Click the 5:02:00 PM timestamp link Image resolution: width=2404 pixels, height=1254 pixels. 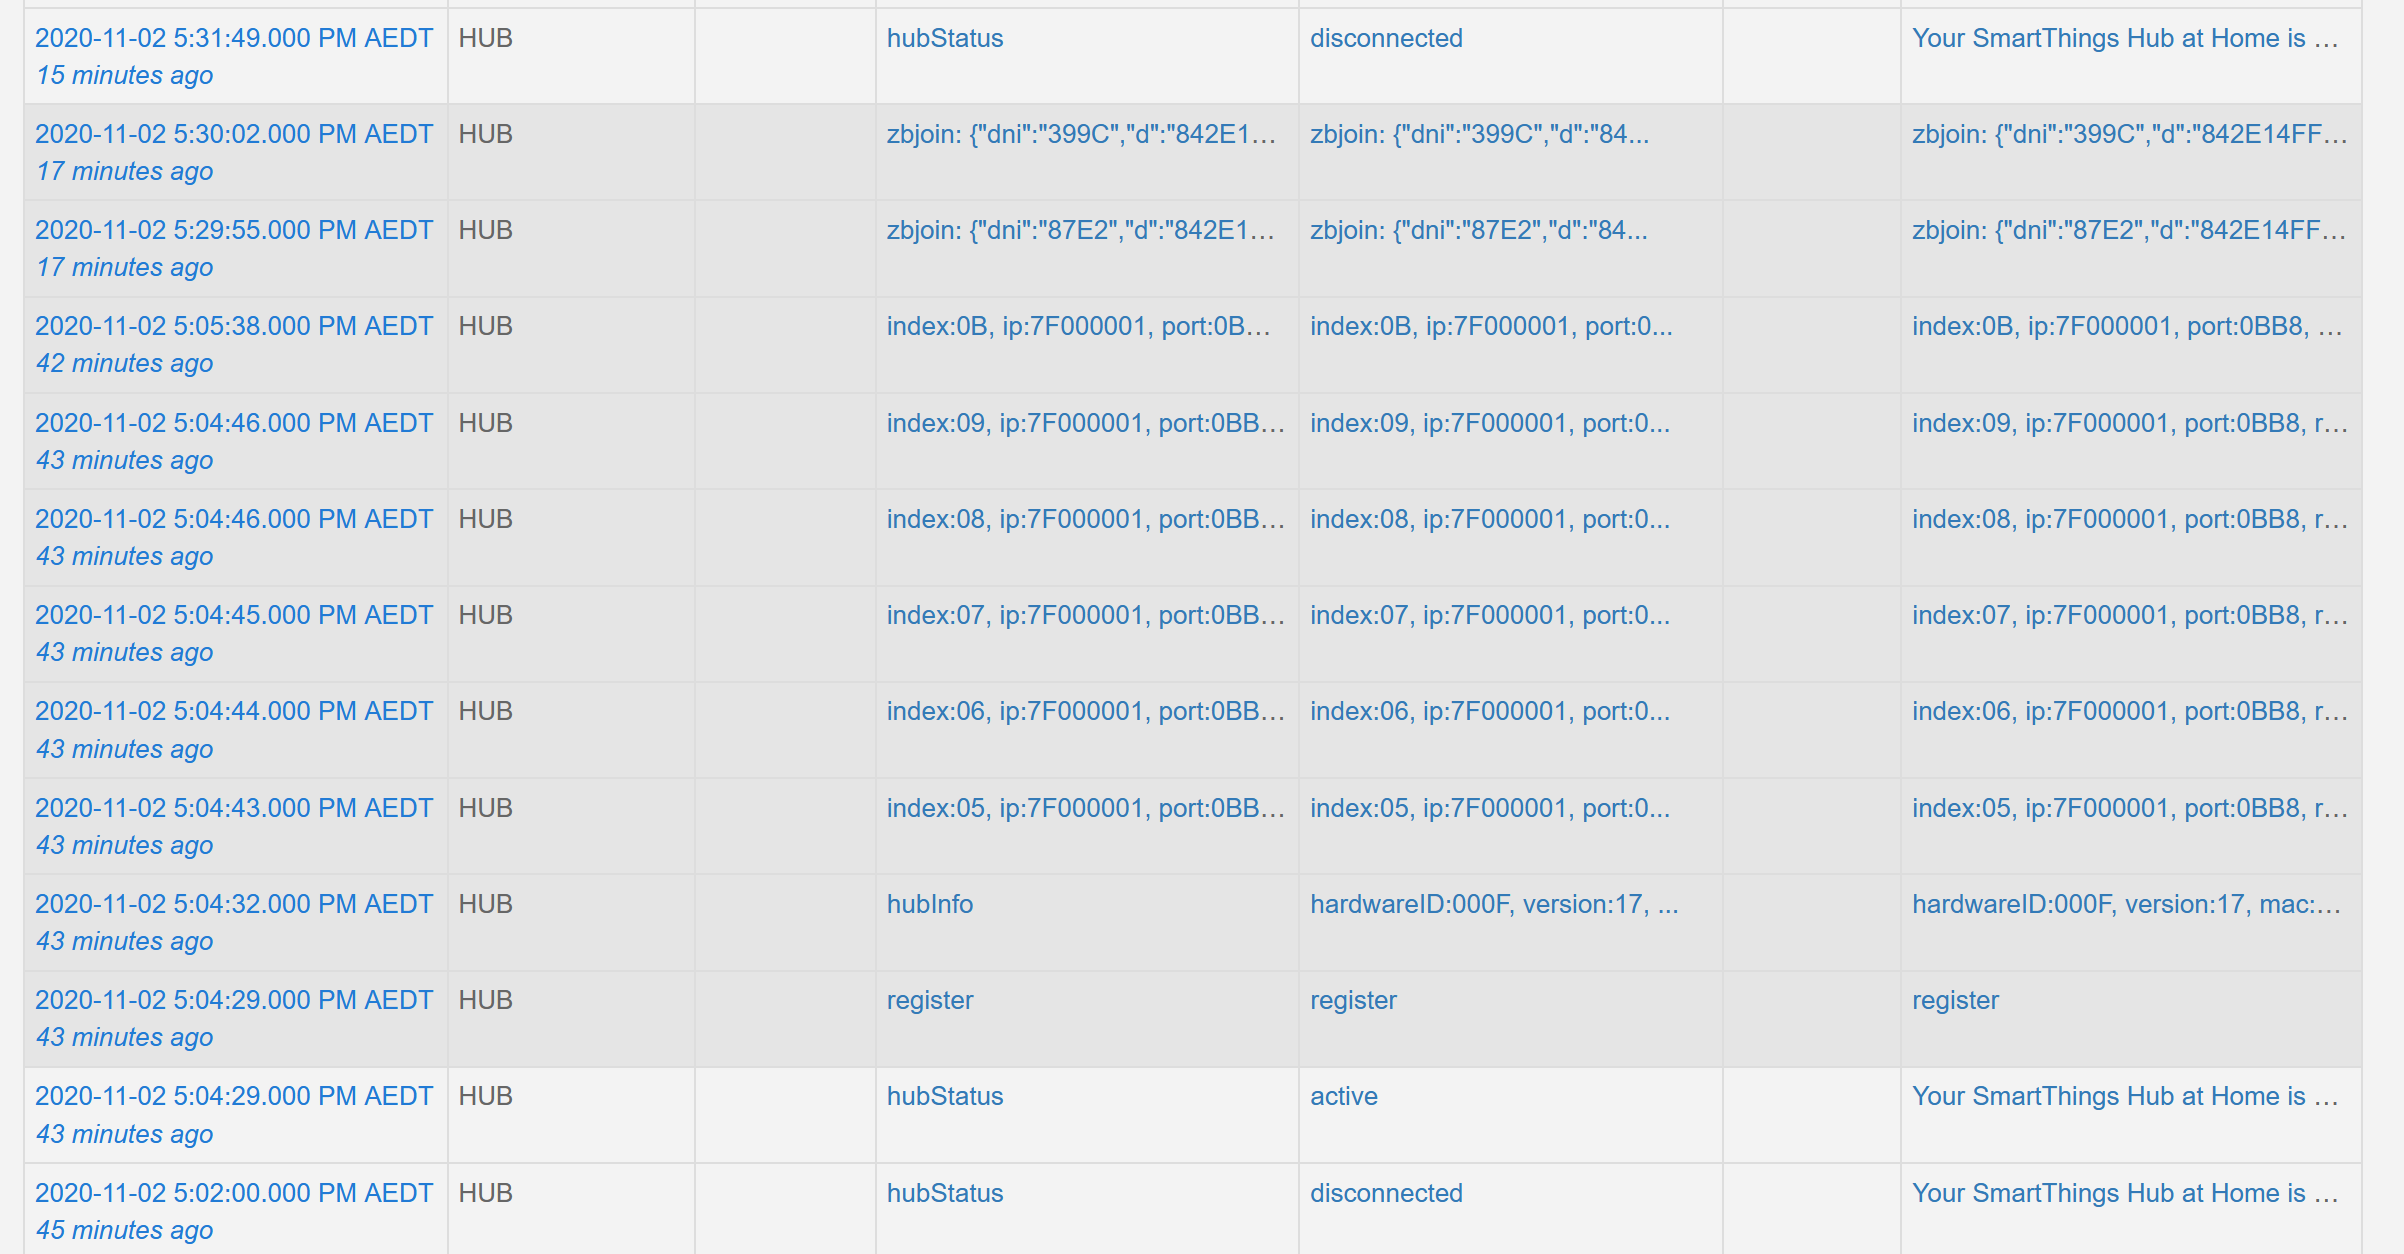(234, 1193)
